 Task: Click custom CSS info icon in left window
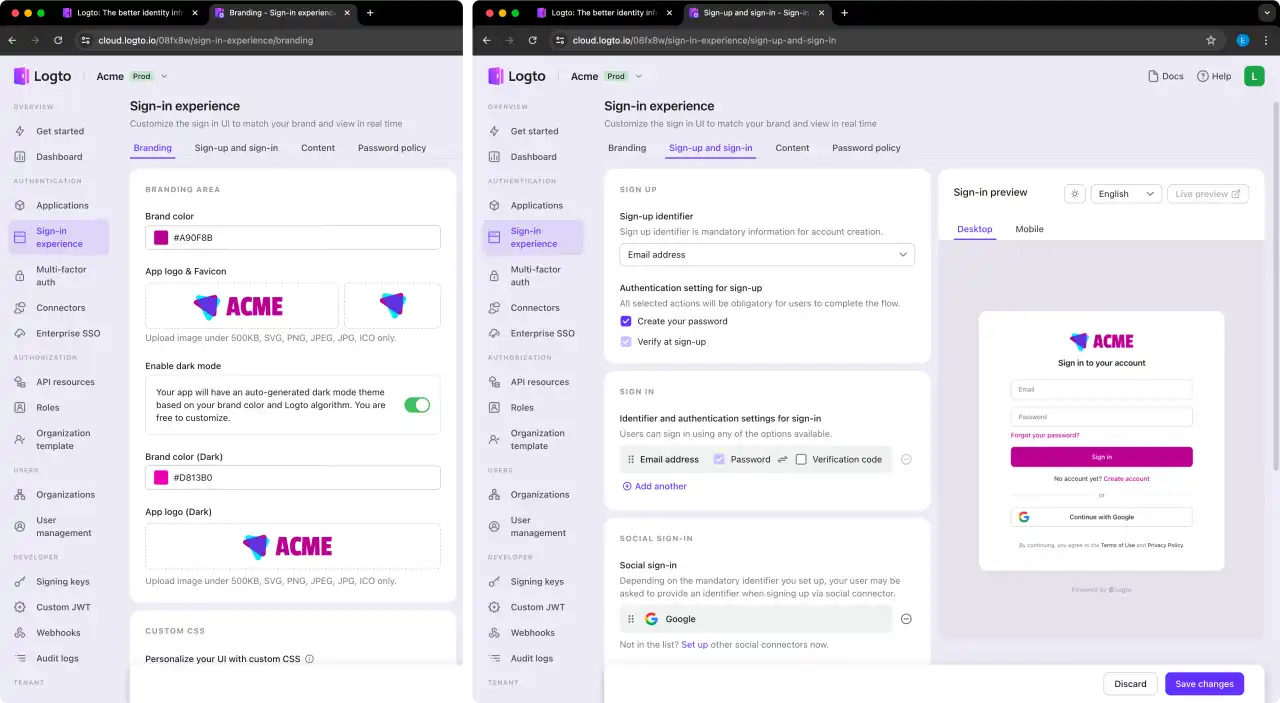pyautogui.click(x=309, y=659)
